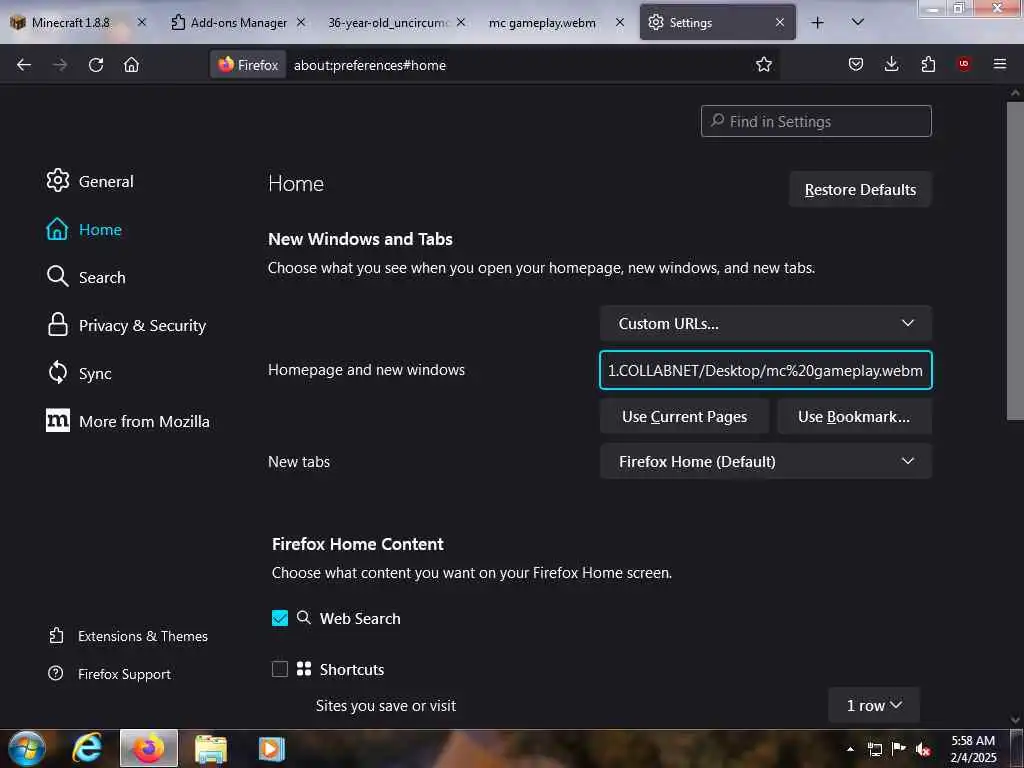1024x768 pixels.
Task: Change the Shortcuts 1 row dropdown
Action: [874, 705]
